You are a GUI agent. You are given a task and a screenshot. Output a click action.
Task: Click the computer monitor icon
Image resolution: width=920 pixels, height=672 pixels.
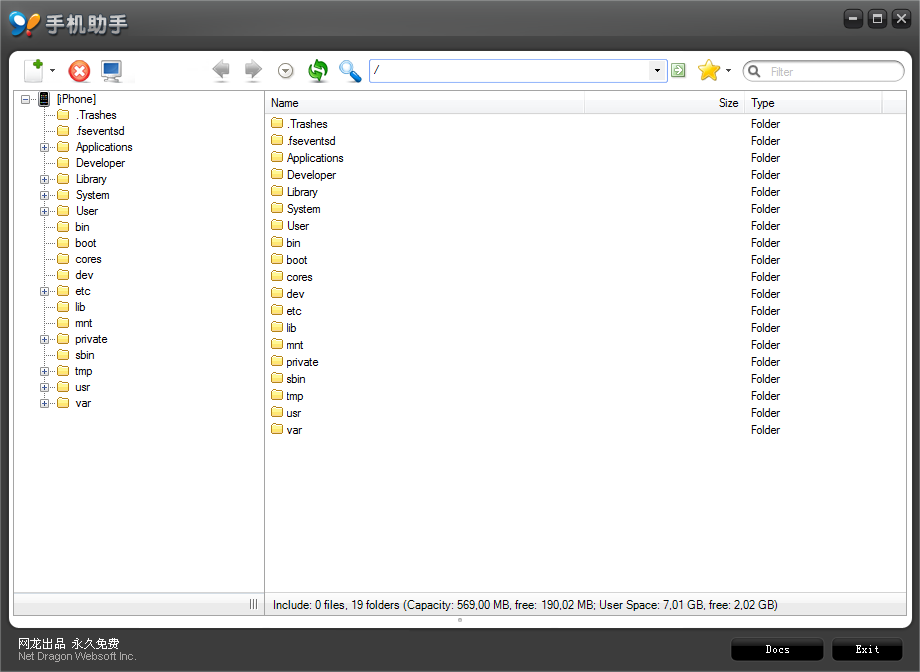click(111, 71)
